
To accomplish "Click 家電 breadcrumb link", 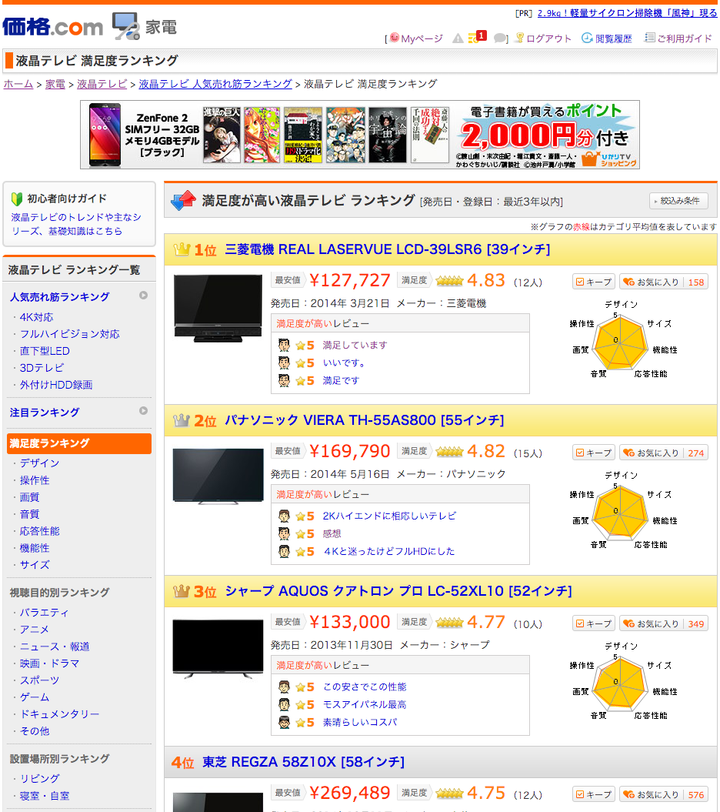I will coord(55,84).
